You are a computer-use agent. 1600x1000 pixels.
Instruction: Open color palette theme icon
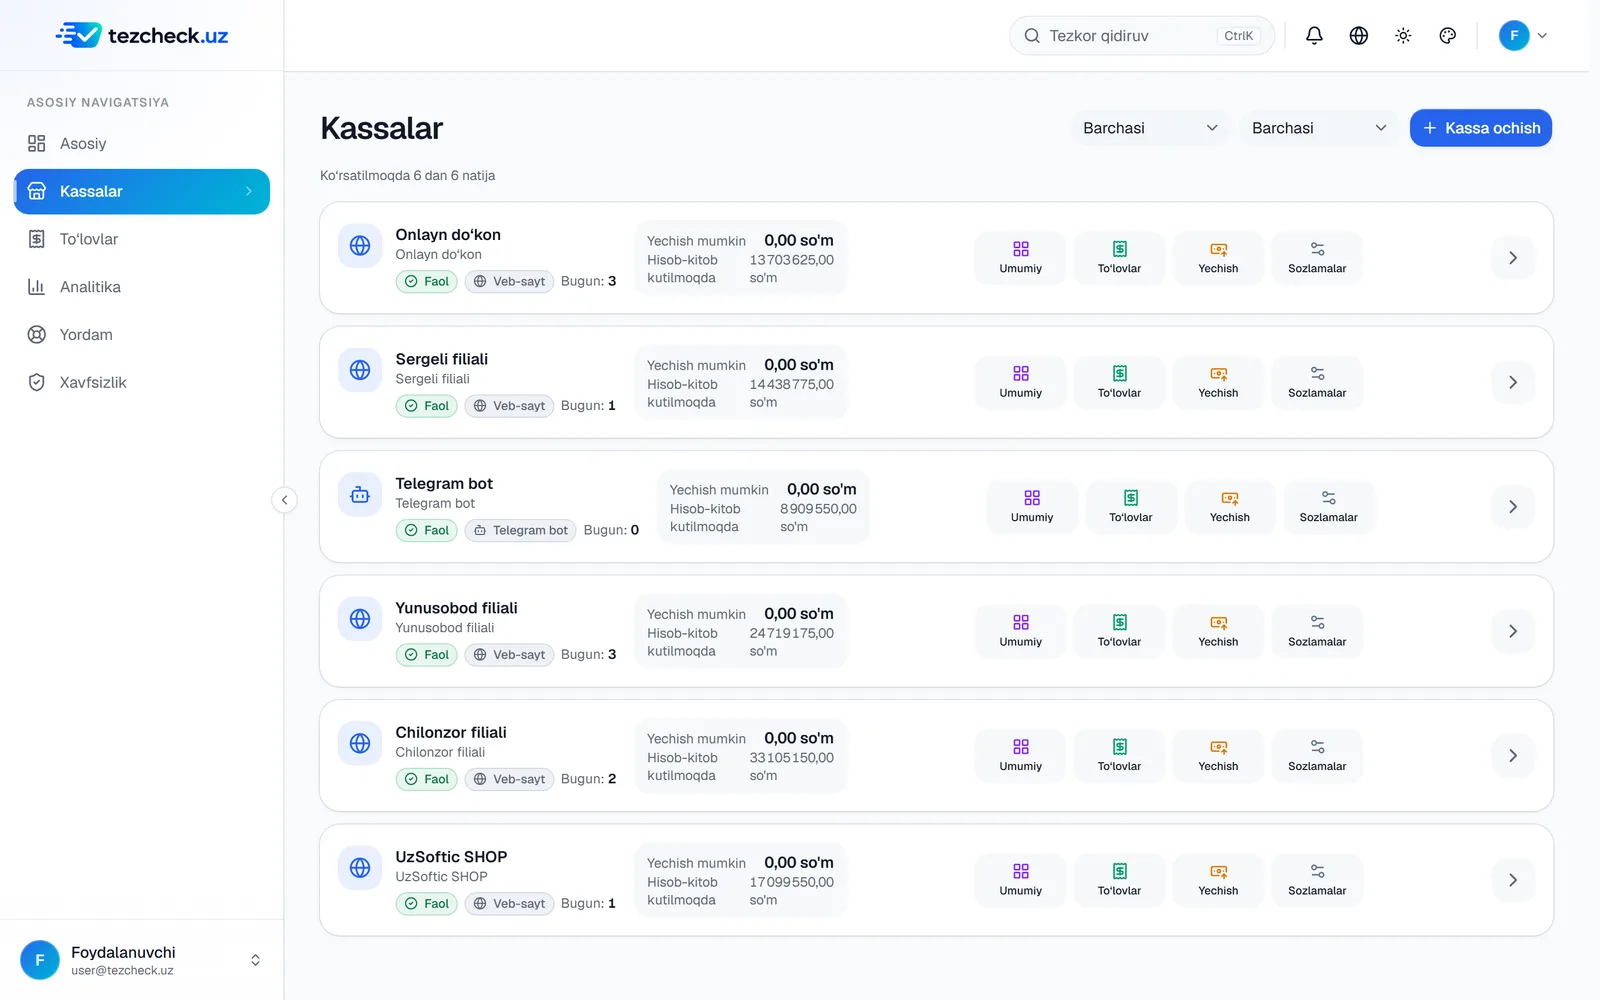pos(1447,36)
